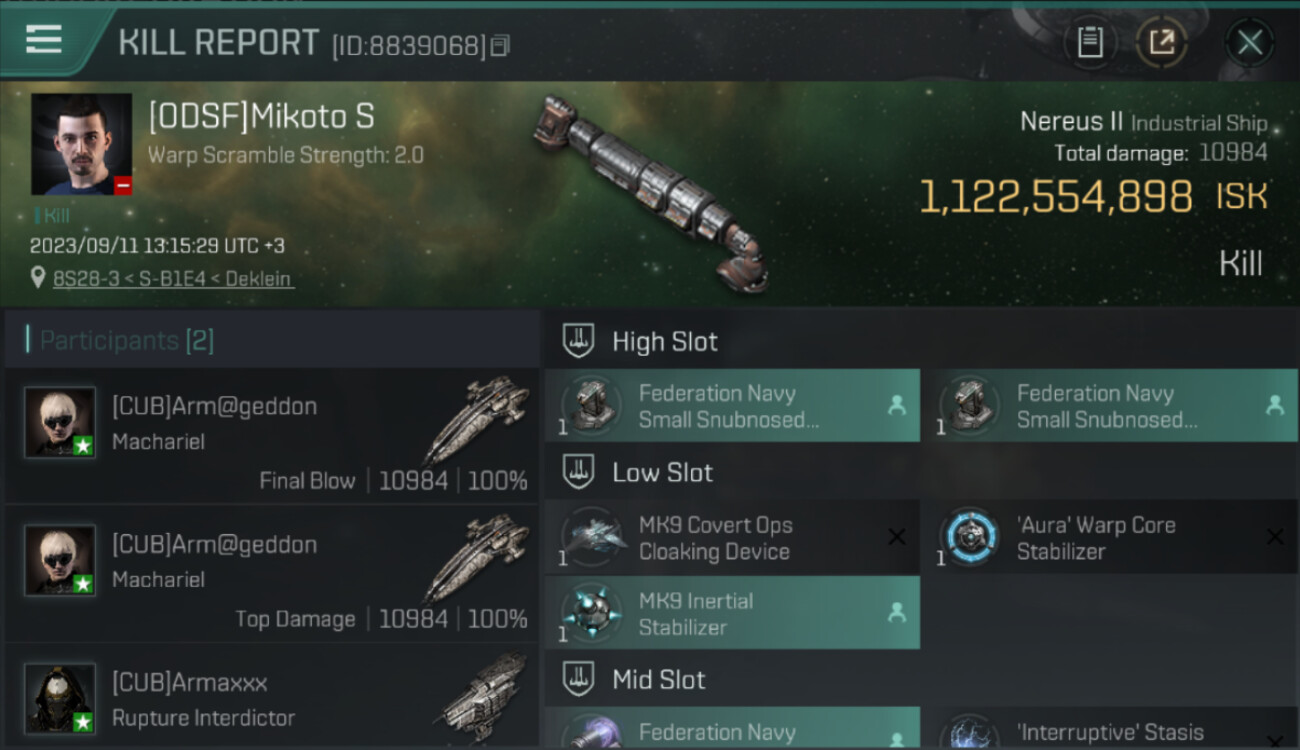Screen dimensions: 1300x750
Task: Collapse the High Slot section
Action: (x=578, y=341)
